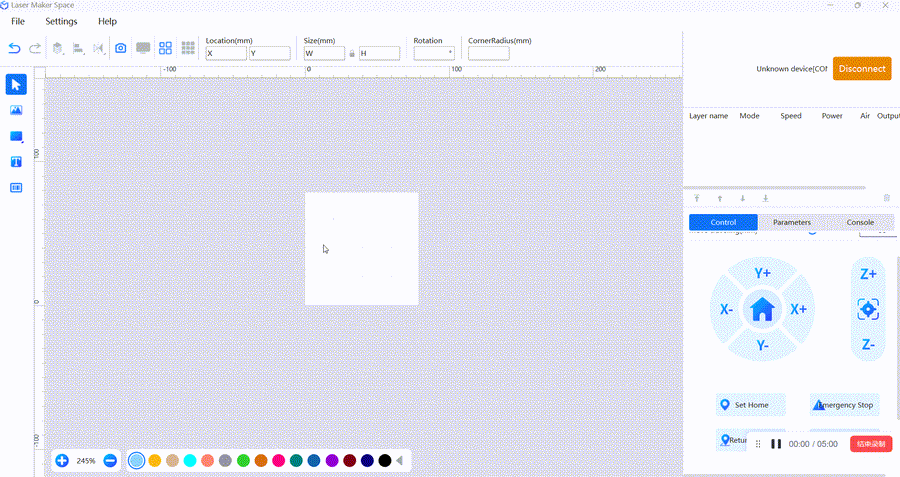Click the Set Home button
This screenshot has height=477, width=900.
pyautogui.click(x=751, y=405)
